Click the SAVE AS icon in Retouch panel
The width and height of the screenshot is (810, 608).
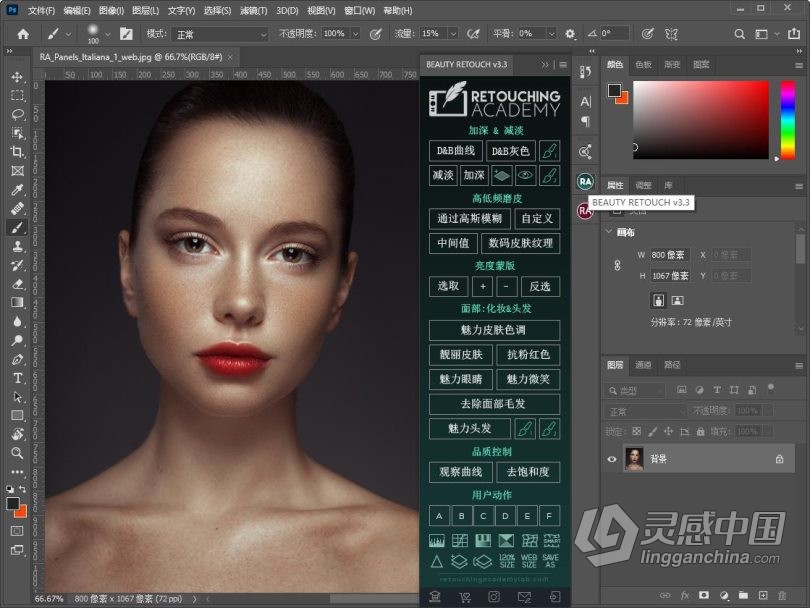[550, 561]
